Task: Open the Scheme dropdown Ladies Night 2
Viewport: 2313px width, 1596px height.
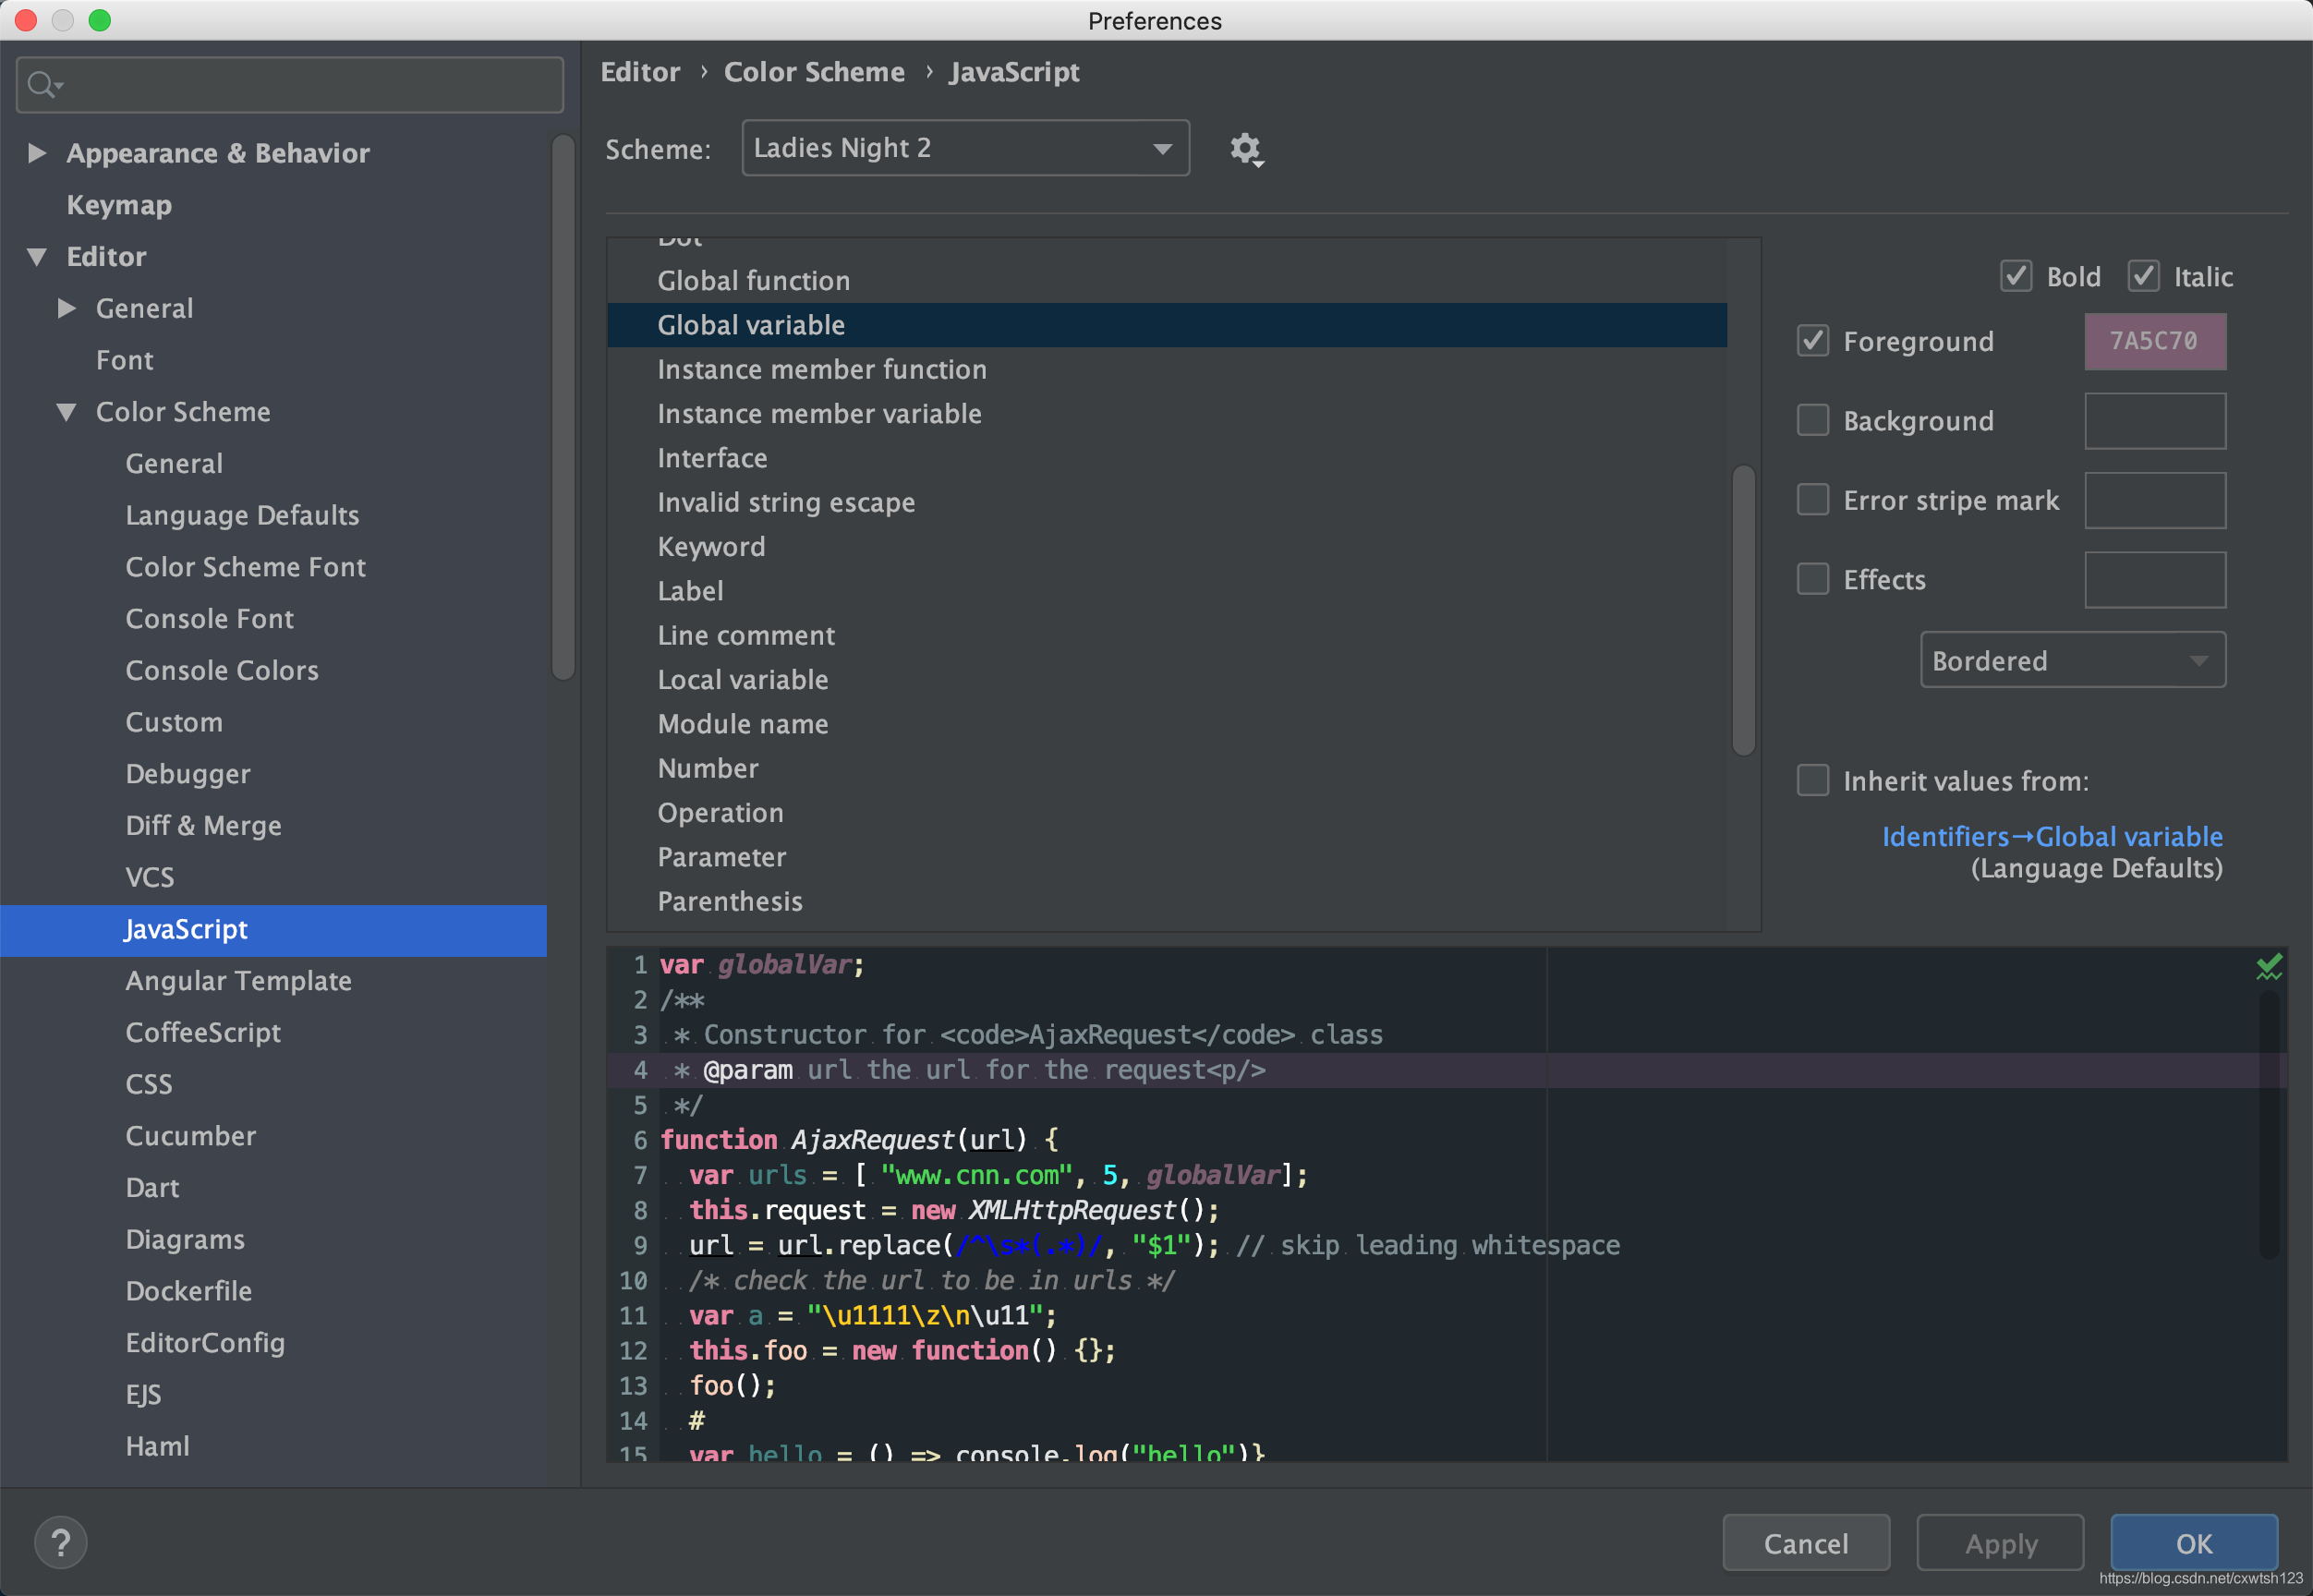Action: point(965,149)
